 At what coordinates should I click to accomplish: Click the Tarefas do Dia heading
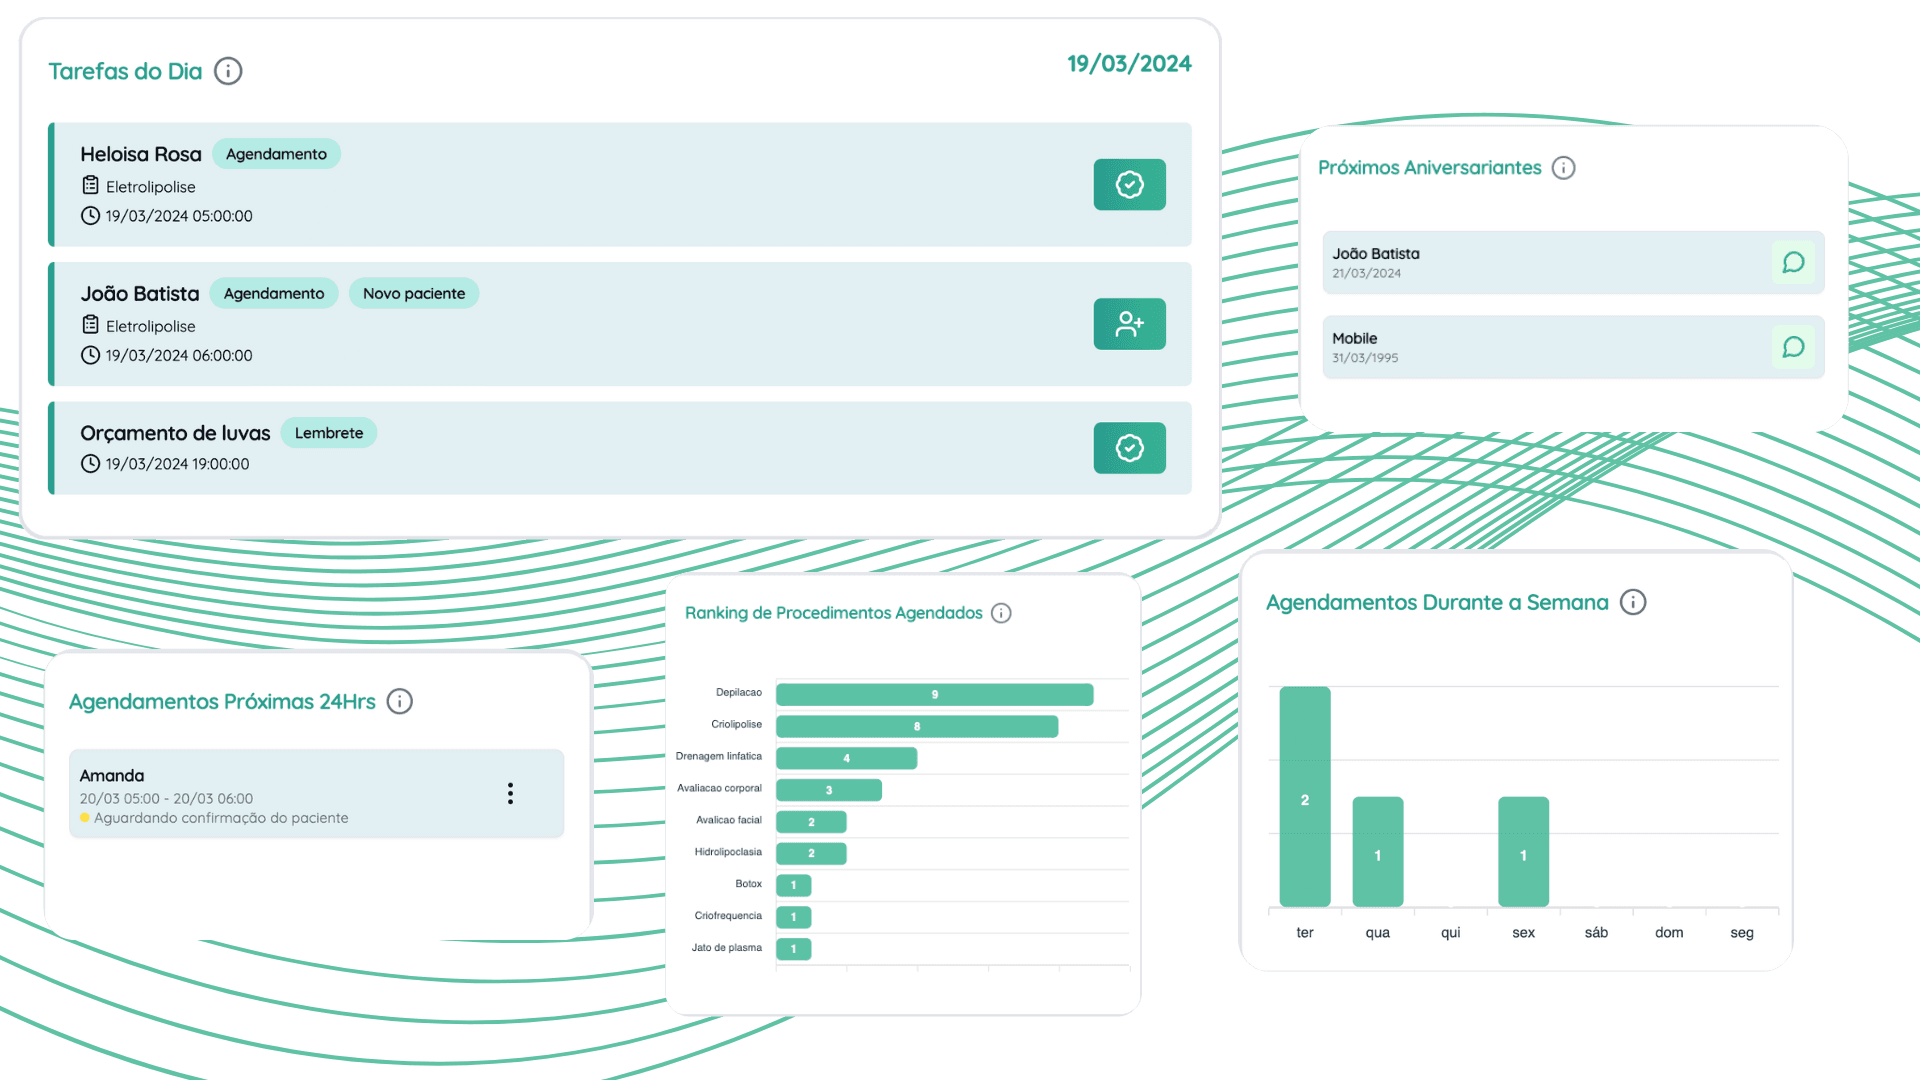tap(125, 71)
